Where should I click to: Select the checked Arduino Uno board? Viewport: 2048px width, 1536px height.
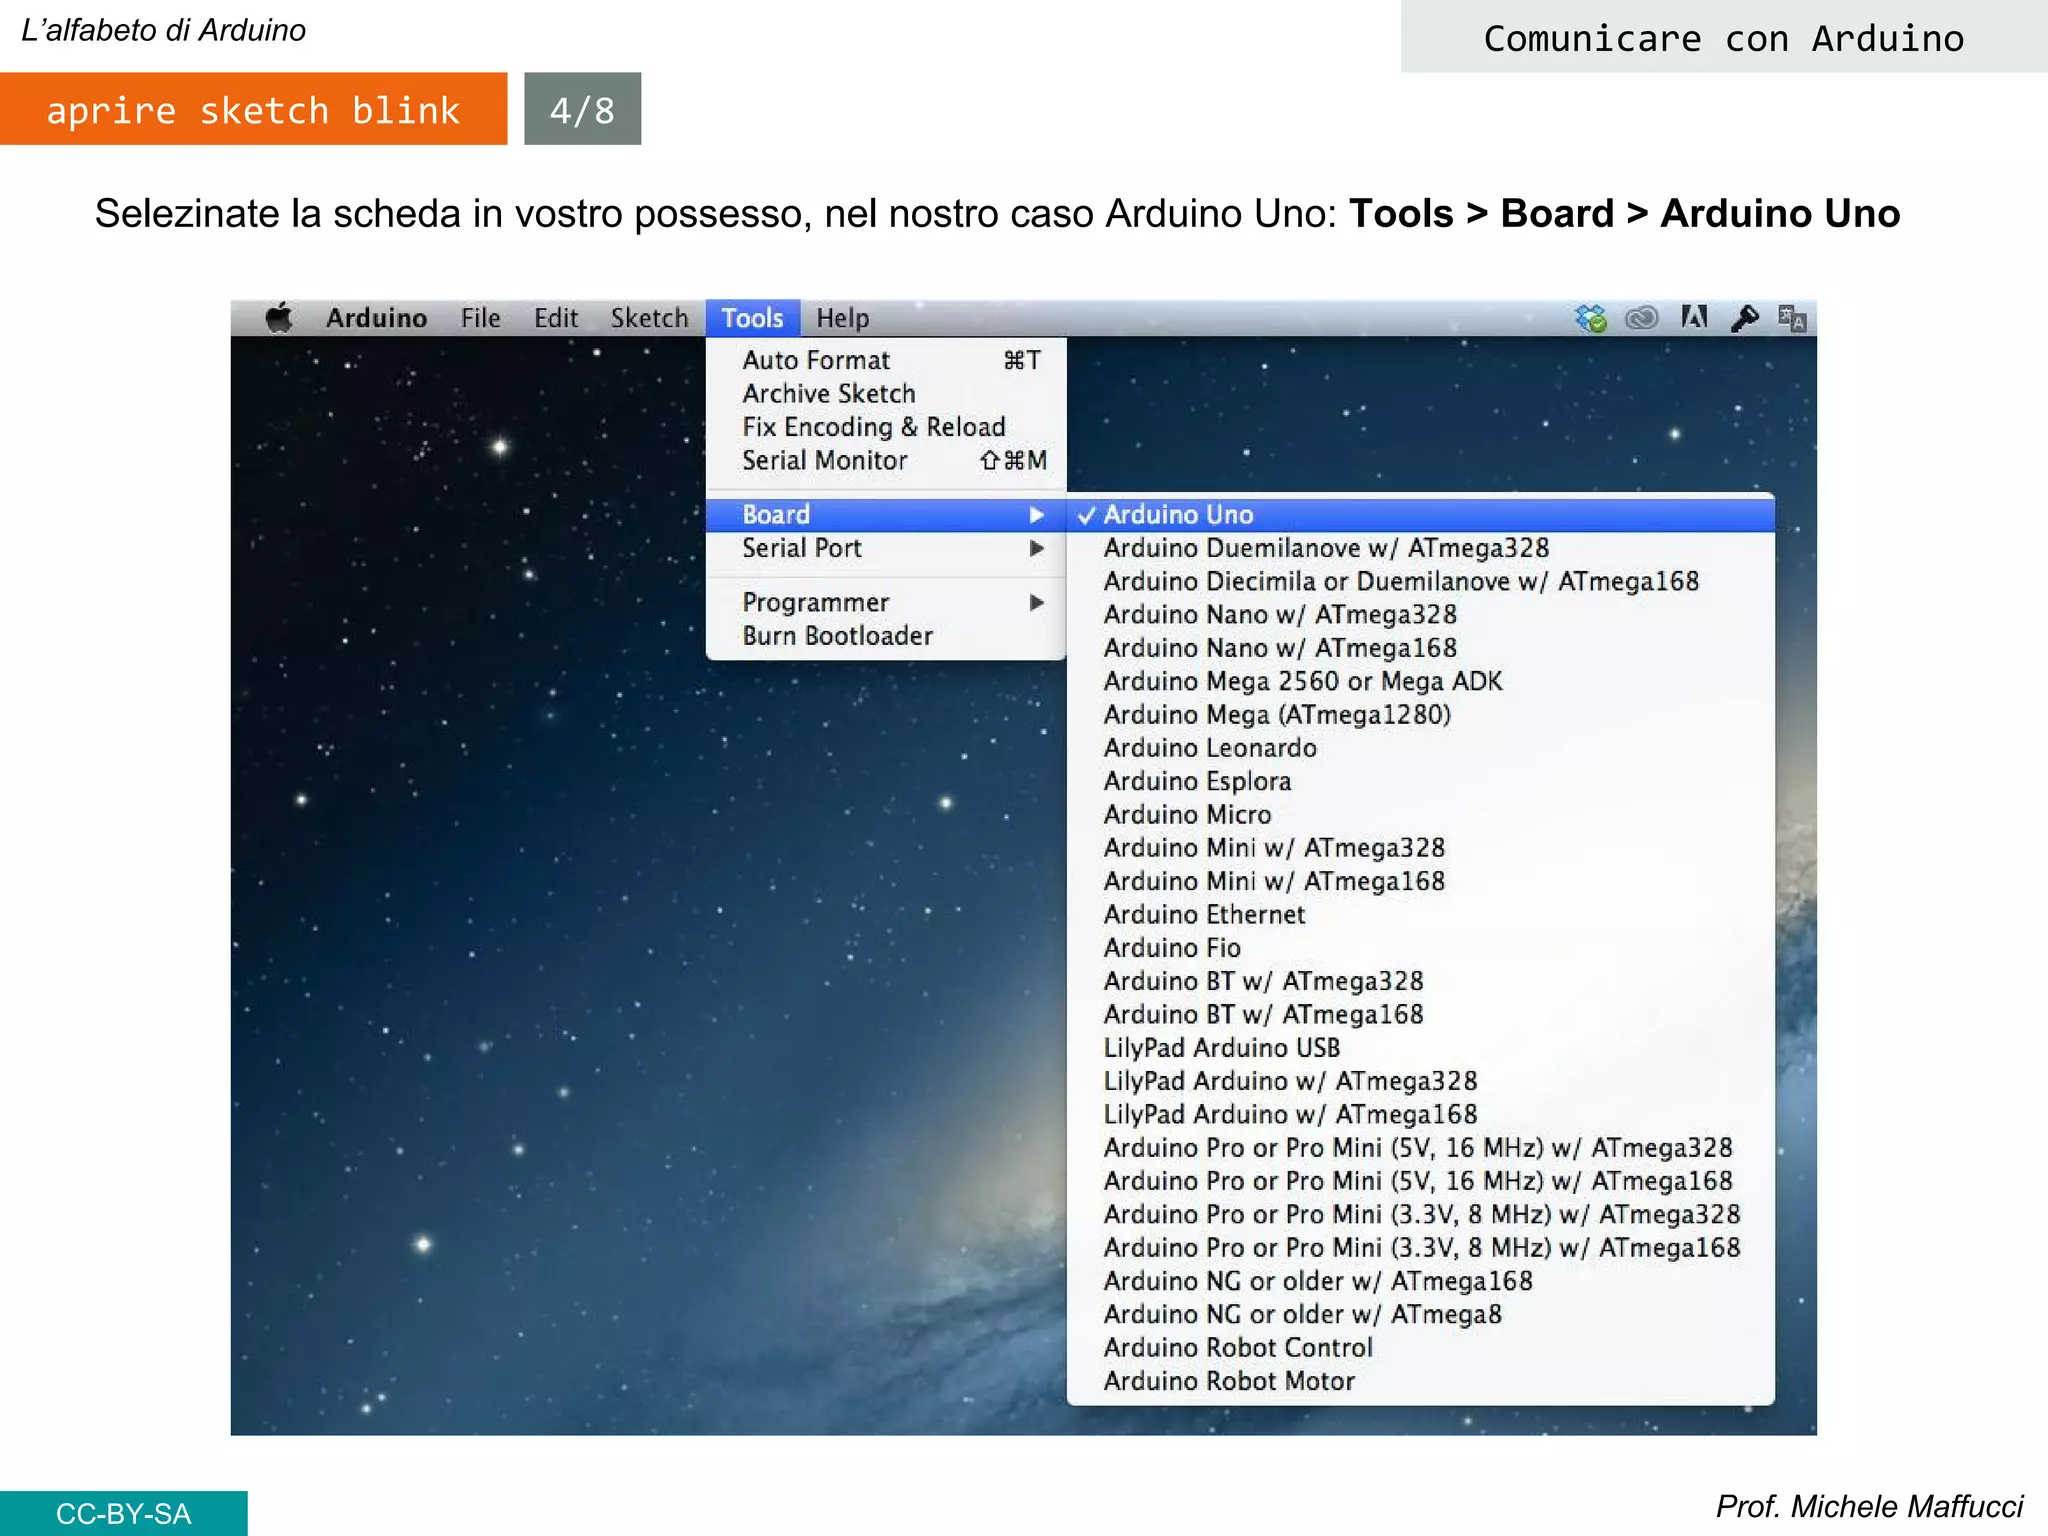[1177, 514]
